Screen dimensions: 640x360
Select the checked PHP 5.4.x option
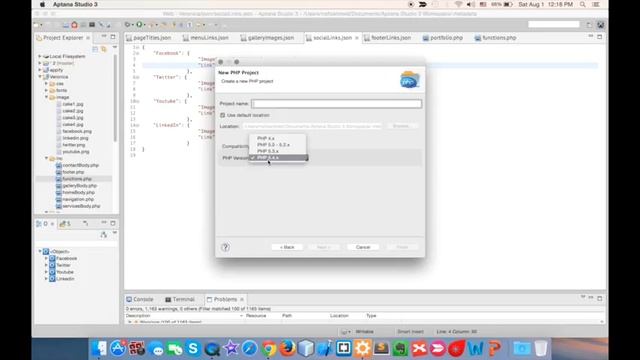[x=278, y=158]
